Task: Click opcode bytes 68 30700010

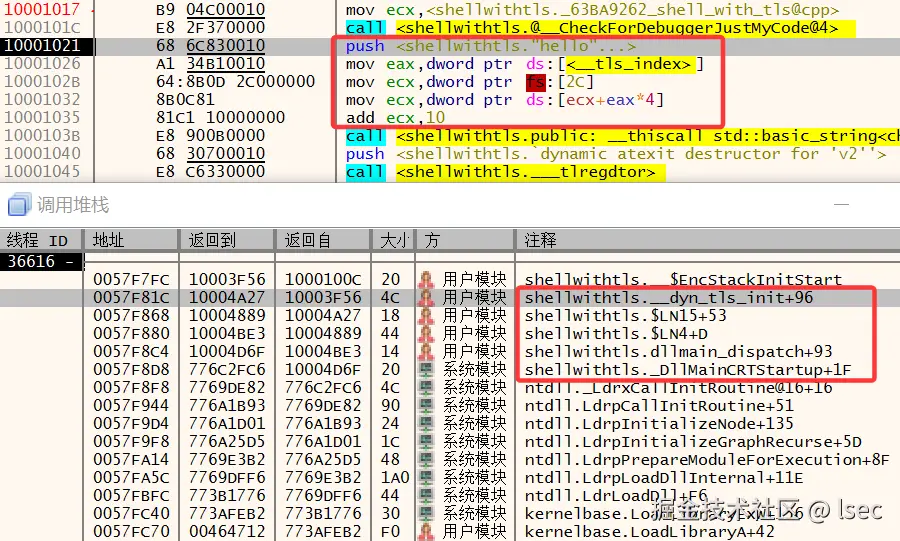Action: click(x=210, y=153)
